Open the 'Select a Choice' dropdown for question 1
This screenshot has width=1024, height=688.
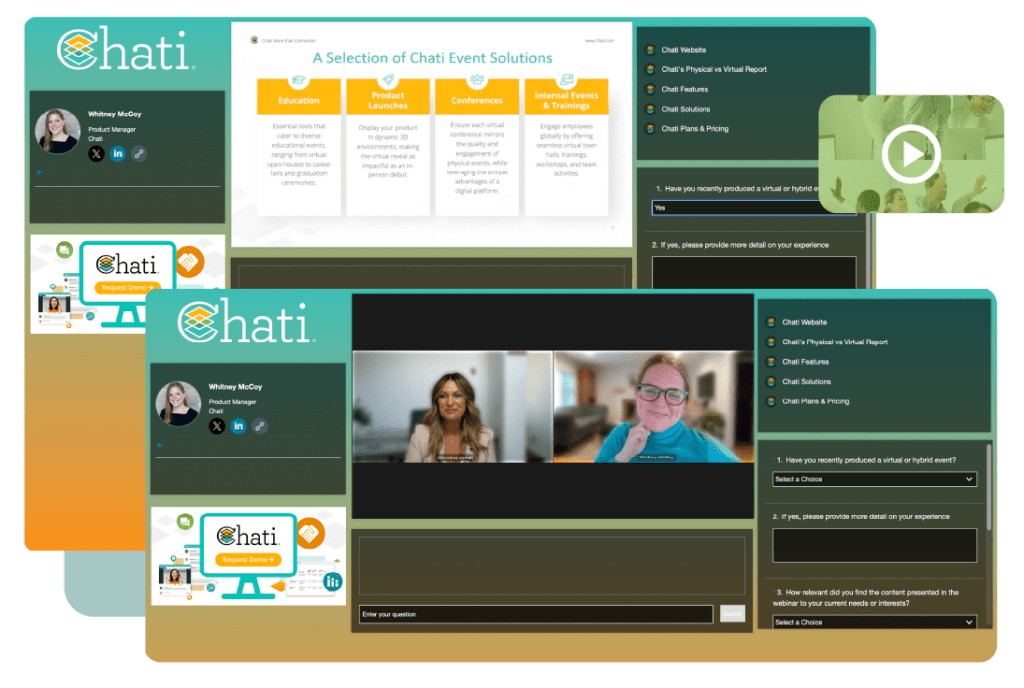tap(874, 479)
